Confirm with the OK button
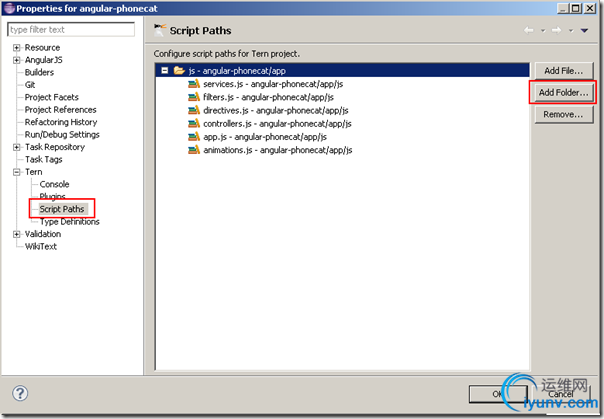 coord(498,394)
